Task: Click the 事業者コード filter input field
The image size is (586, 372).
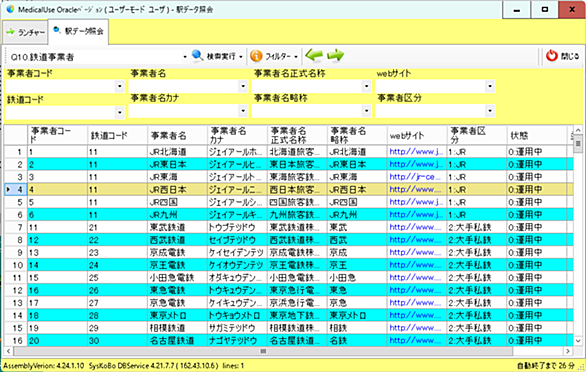Action: point(61,86)
